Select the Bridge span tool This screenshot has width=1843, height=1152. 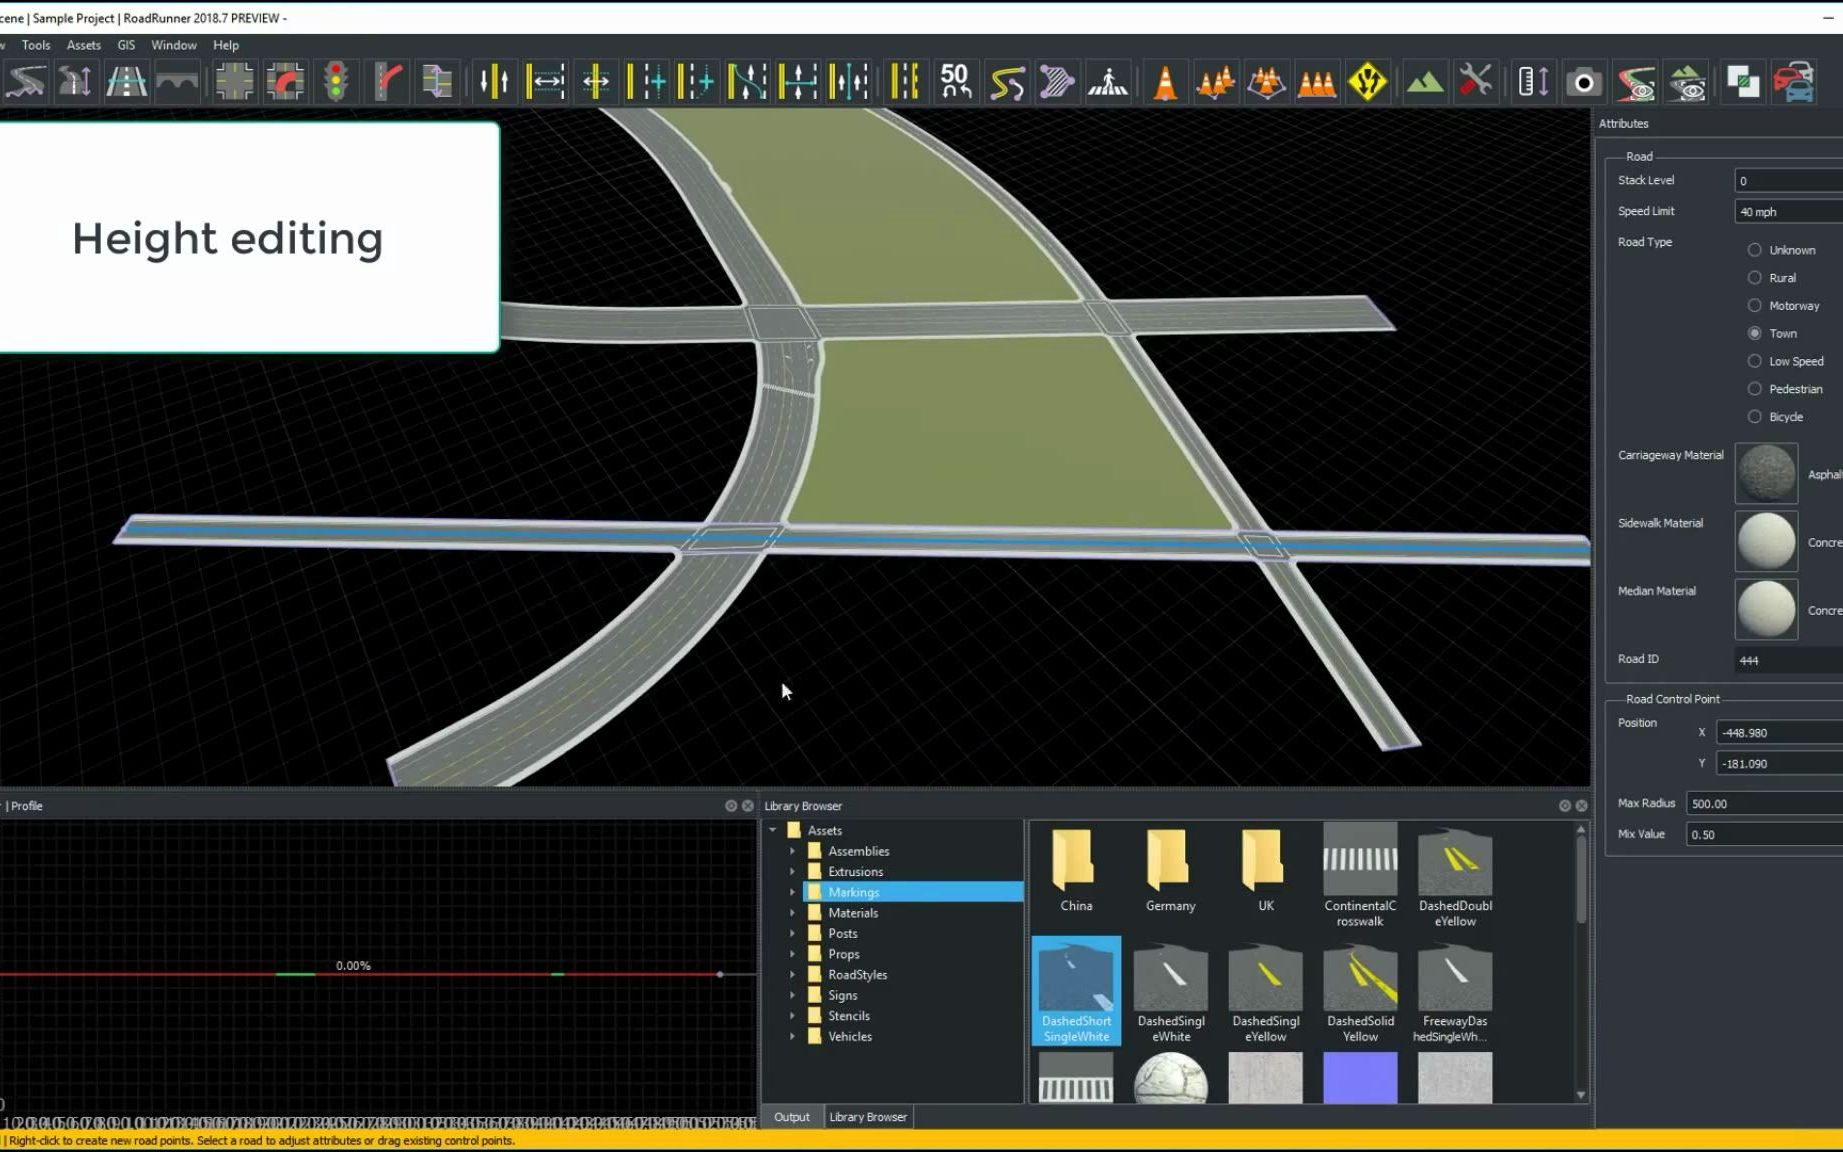[x=177, y=81]
